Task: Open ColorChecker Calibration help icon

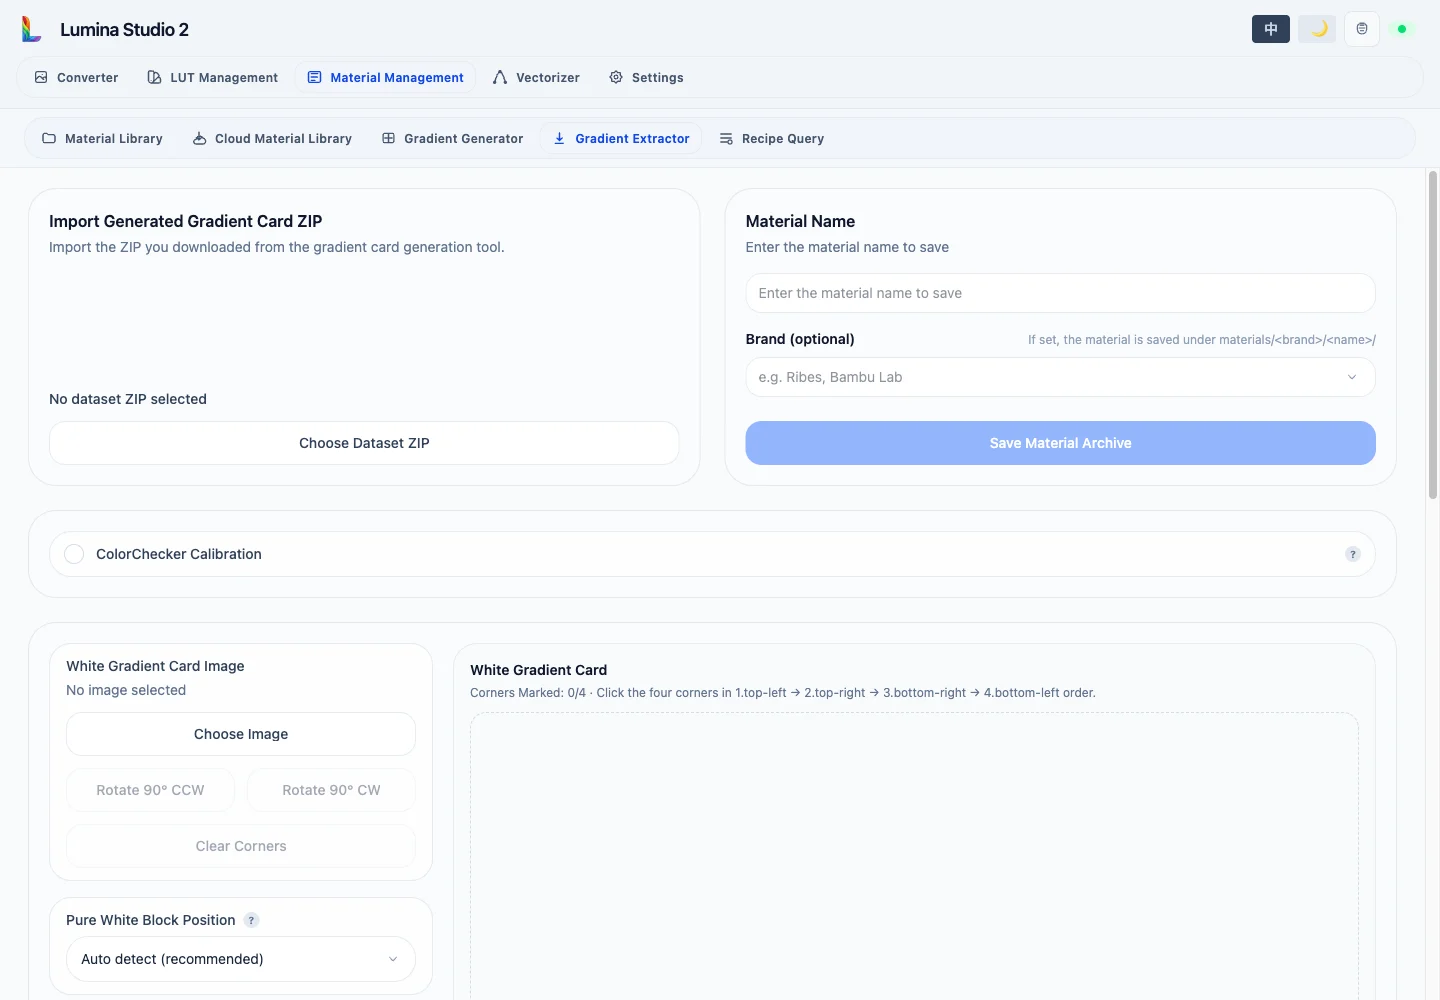Action: pos(1353,554)
